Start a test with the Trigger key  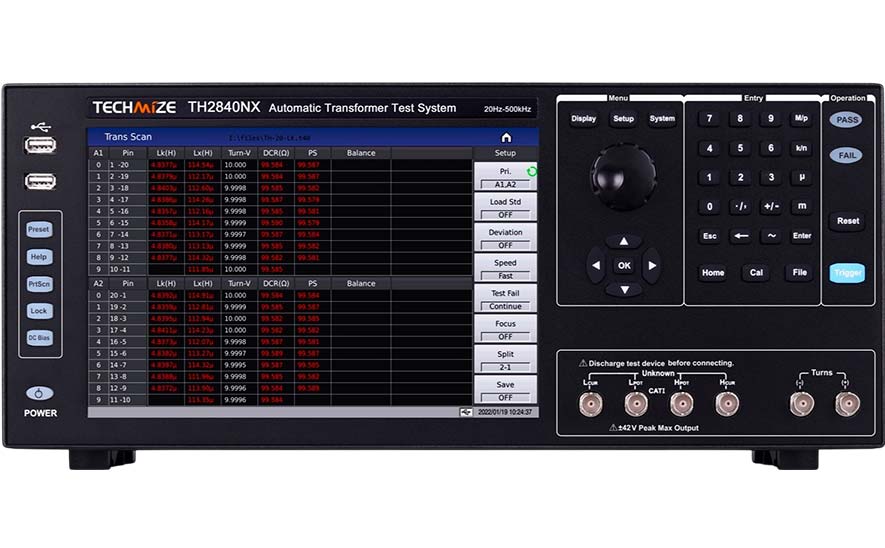[x=847, y=273]
